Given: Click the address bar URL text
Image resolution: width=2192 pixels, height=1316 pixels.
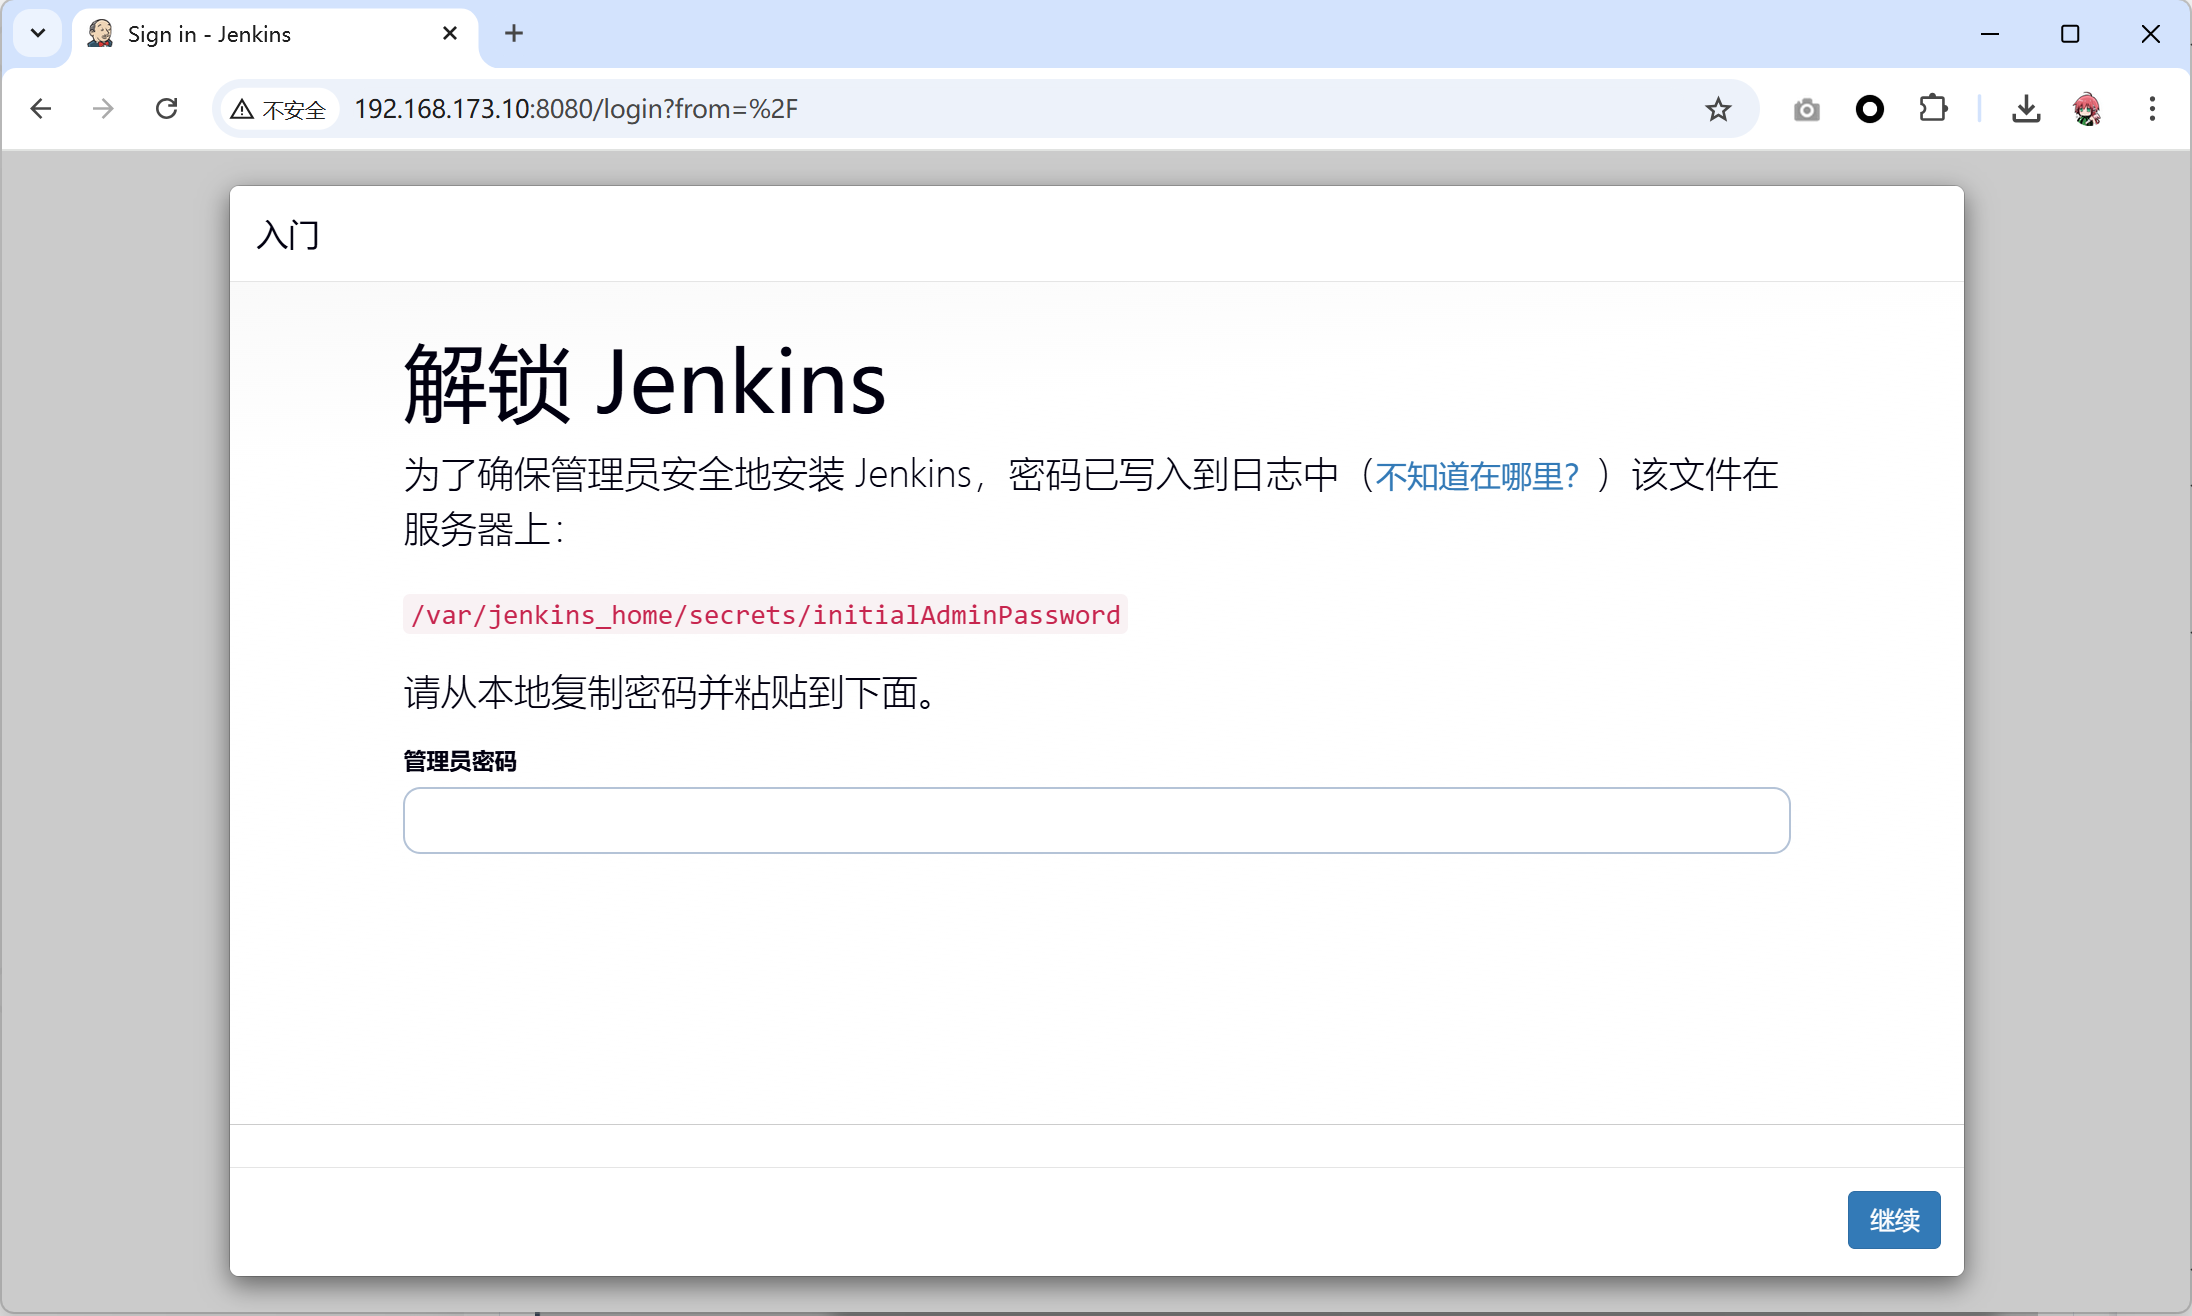Looking at the screenshot, I should (x=576, y=109).
